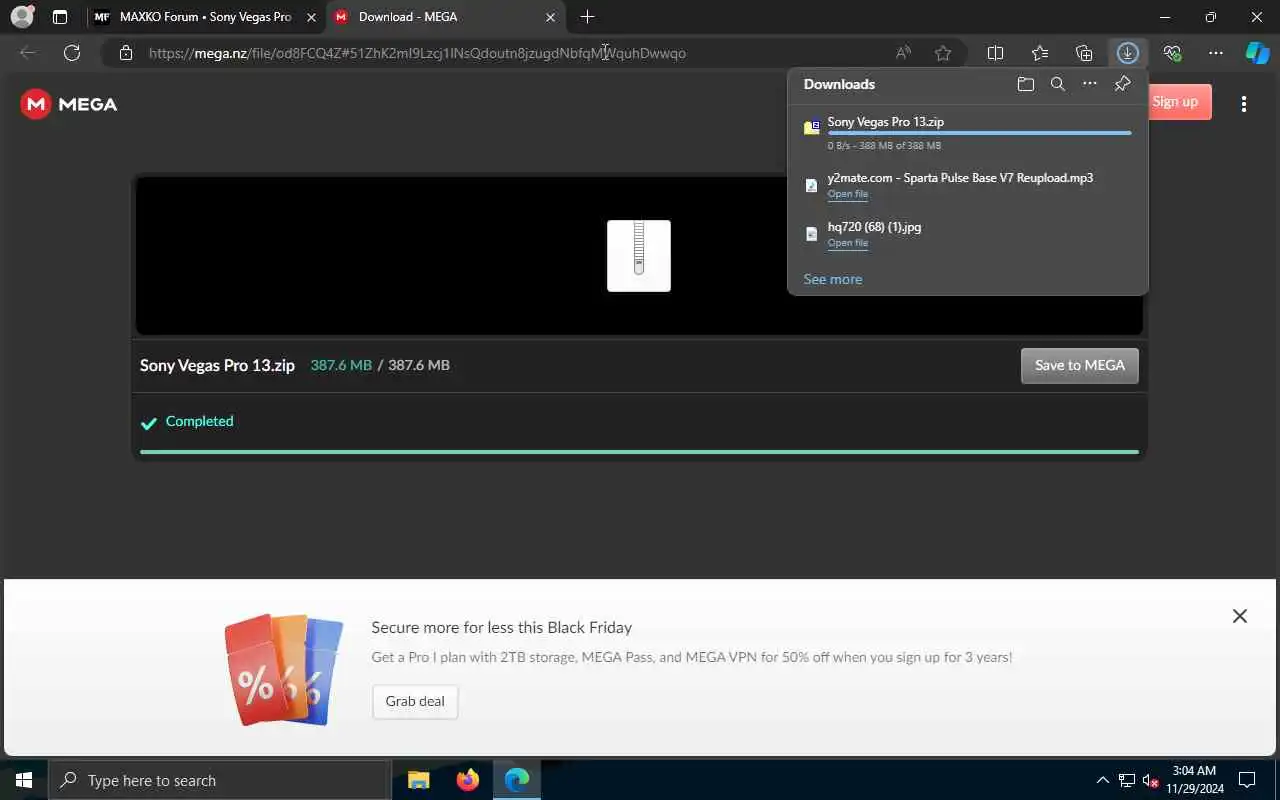Open File Explorer from taskbar
This screenshot has height=800, width=1280.
tap(418, 780)
